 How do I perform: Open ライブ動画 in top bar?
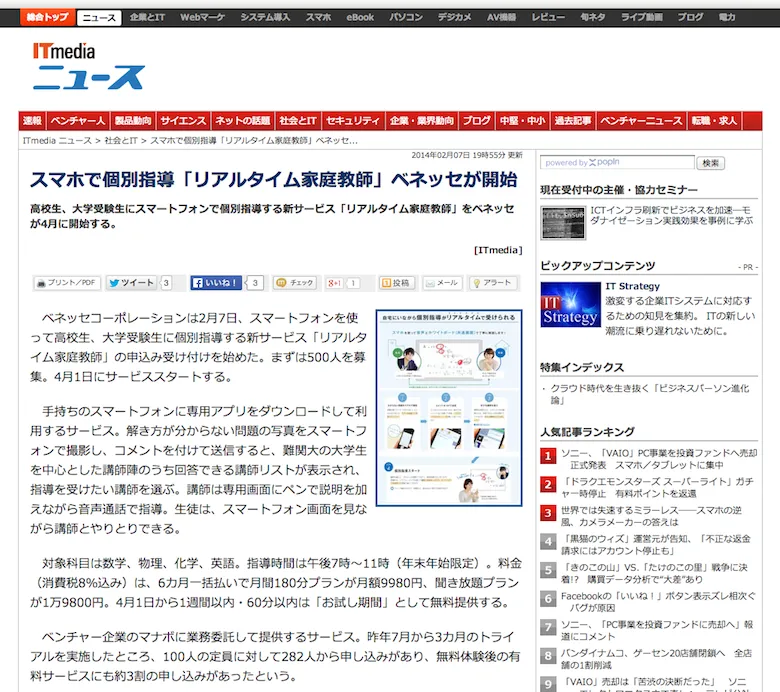642,17
